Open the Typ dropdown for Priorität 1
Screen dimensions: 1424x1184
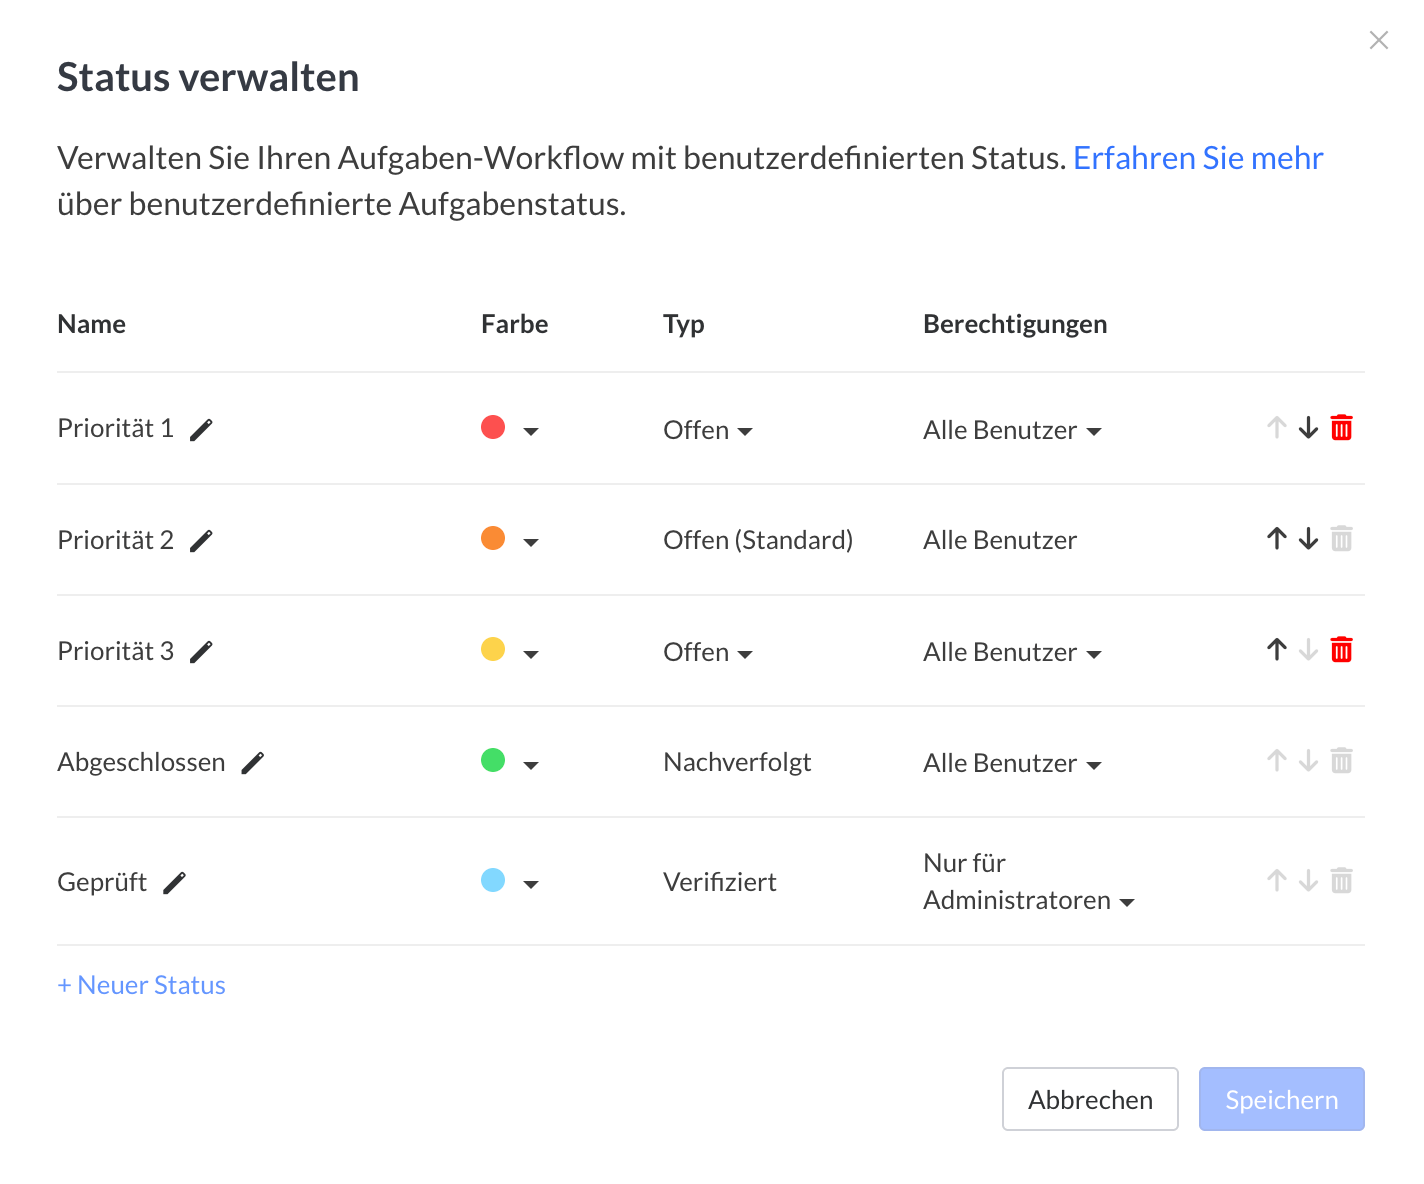tap(708, 431)
